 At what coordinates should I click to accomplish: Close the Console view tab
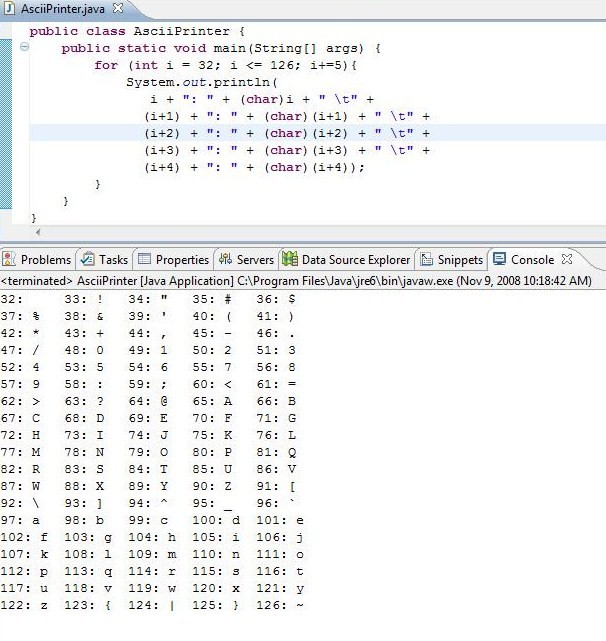point(567,260)
